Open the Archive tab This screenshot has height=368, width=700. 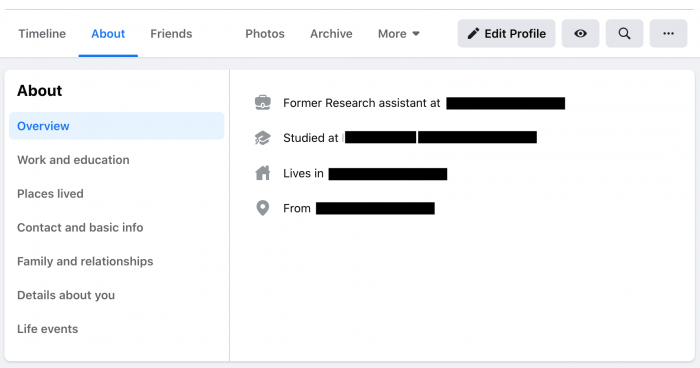pyautogui.click(x=331, y=33)
